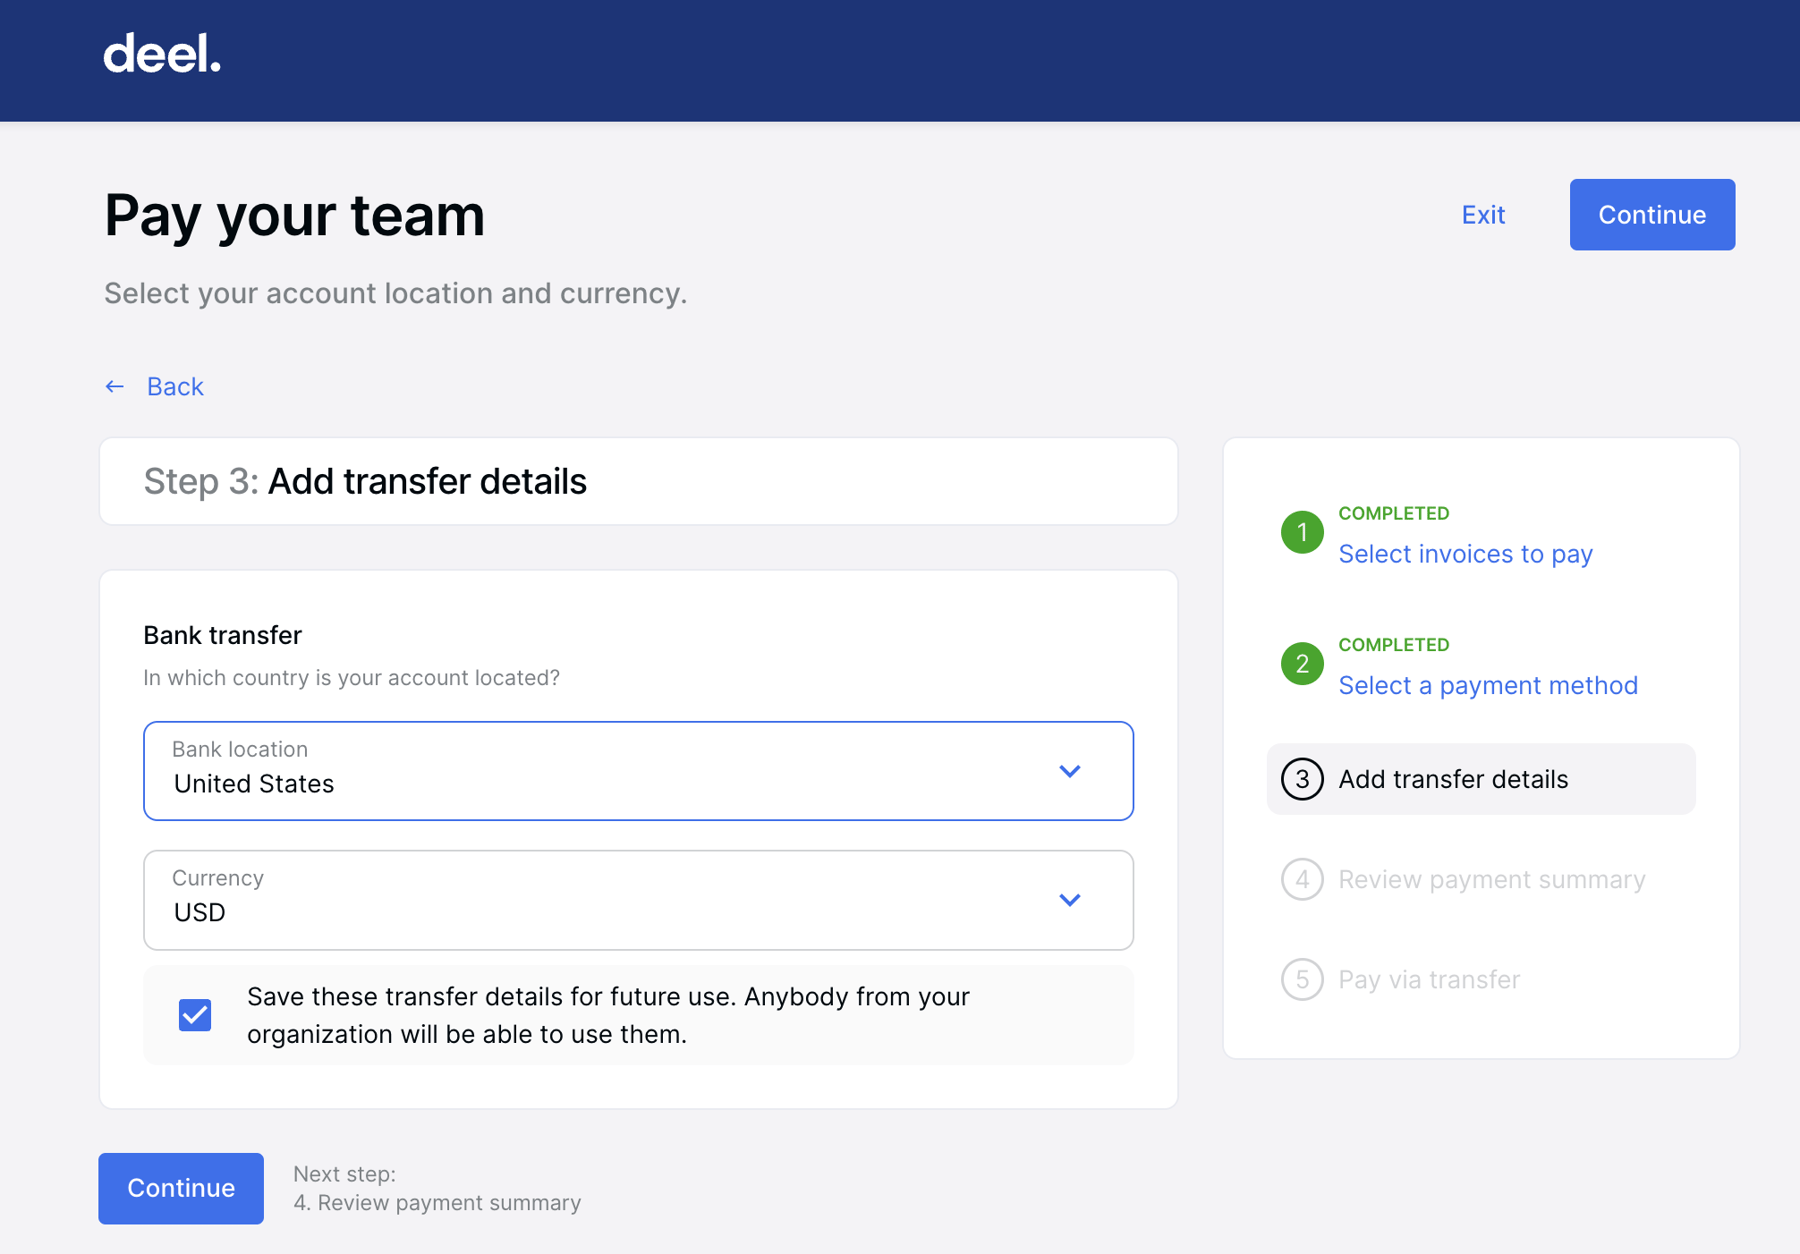1800x1254 pixels.
Task: Click the green step 2 circle
Action: pyautogui.click(x=1301, y=664)
